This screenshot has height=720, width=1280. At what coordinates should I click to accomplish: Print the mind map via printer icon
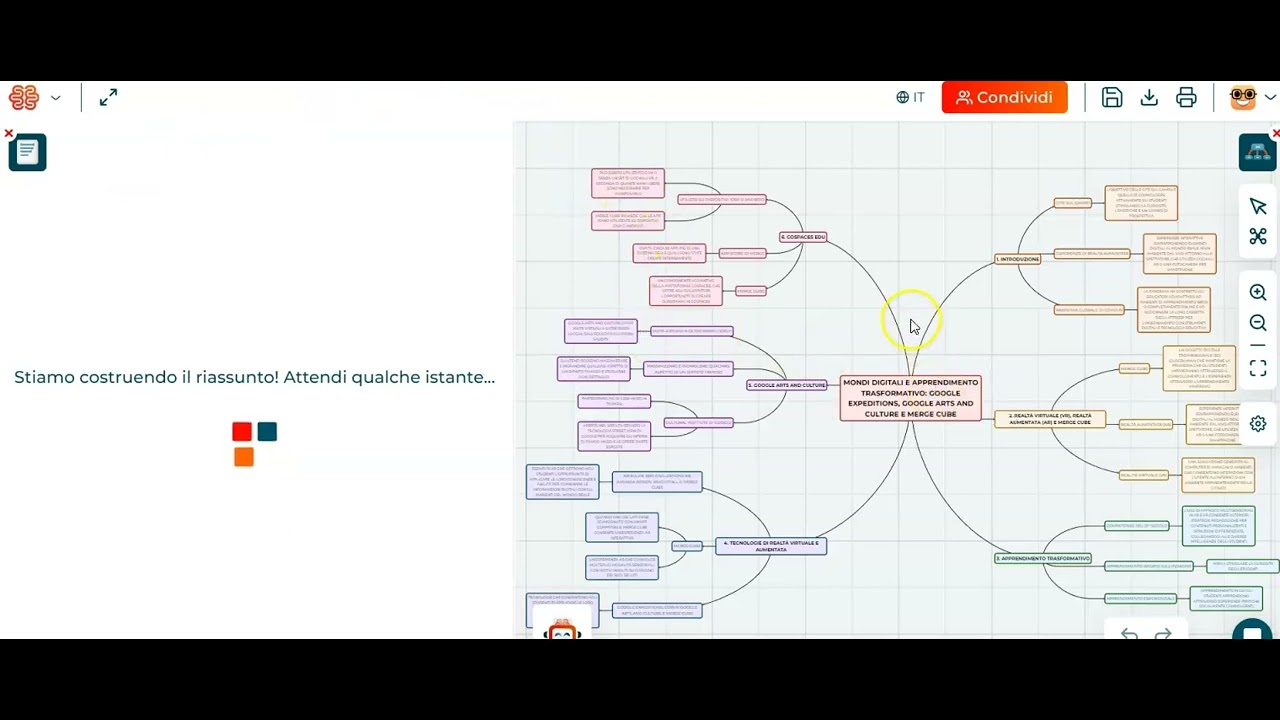1186,97
